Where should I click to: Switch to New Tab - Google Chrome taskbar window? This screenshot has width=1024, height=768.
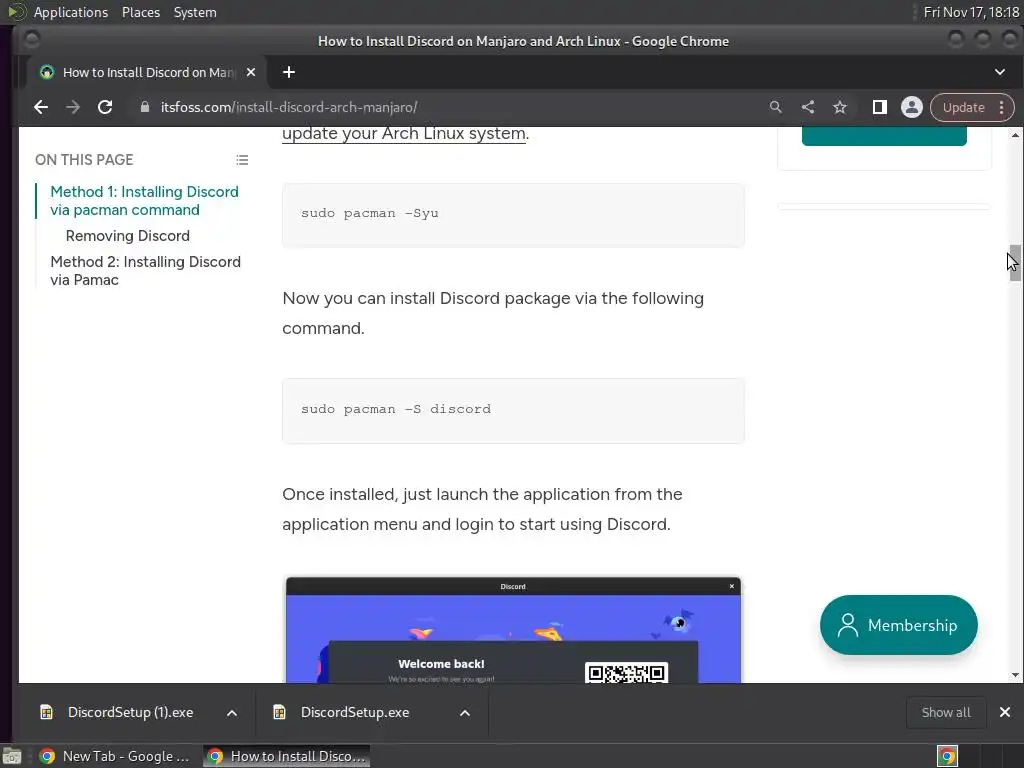click(x=114, y=756)
